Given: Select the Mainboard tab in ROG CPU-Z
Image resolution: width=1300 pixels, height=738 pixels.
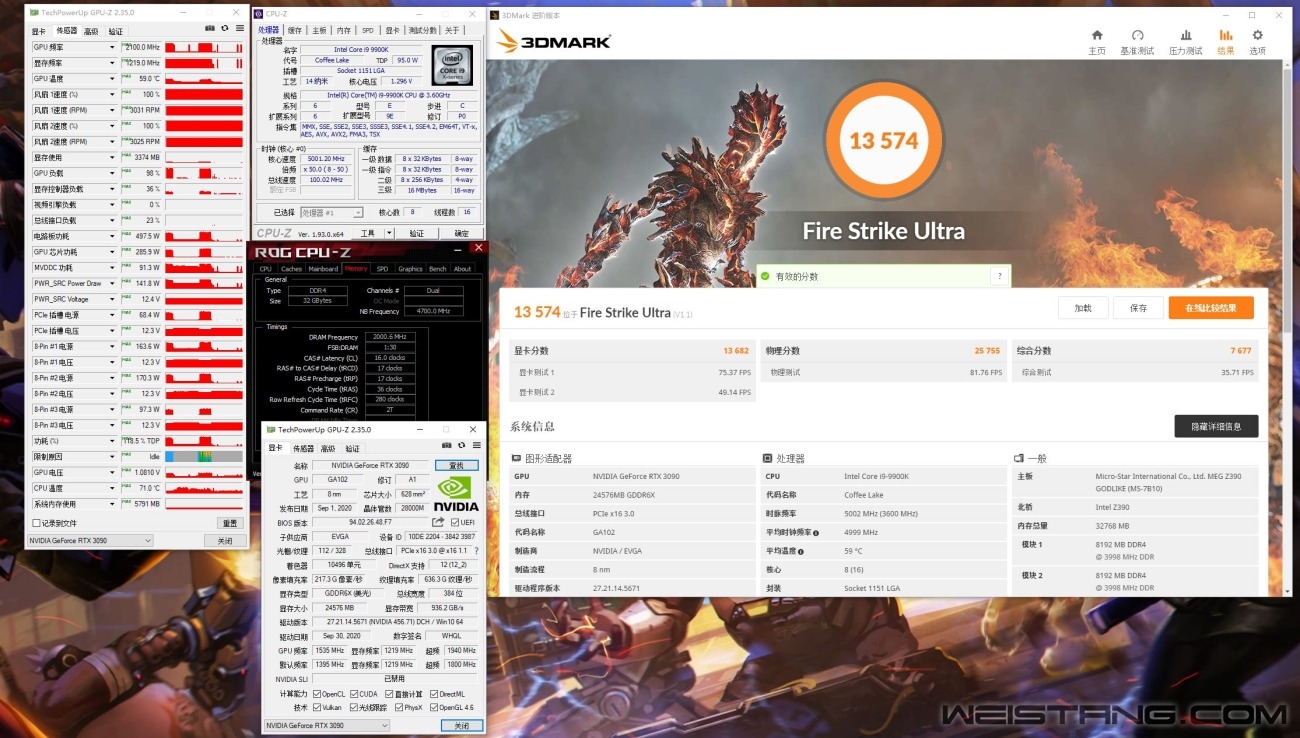Looking at the screenshot, I should (323, 269).
